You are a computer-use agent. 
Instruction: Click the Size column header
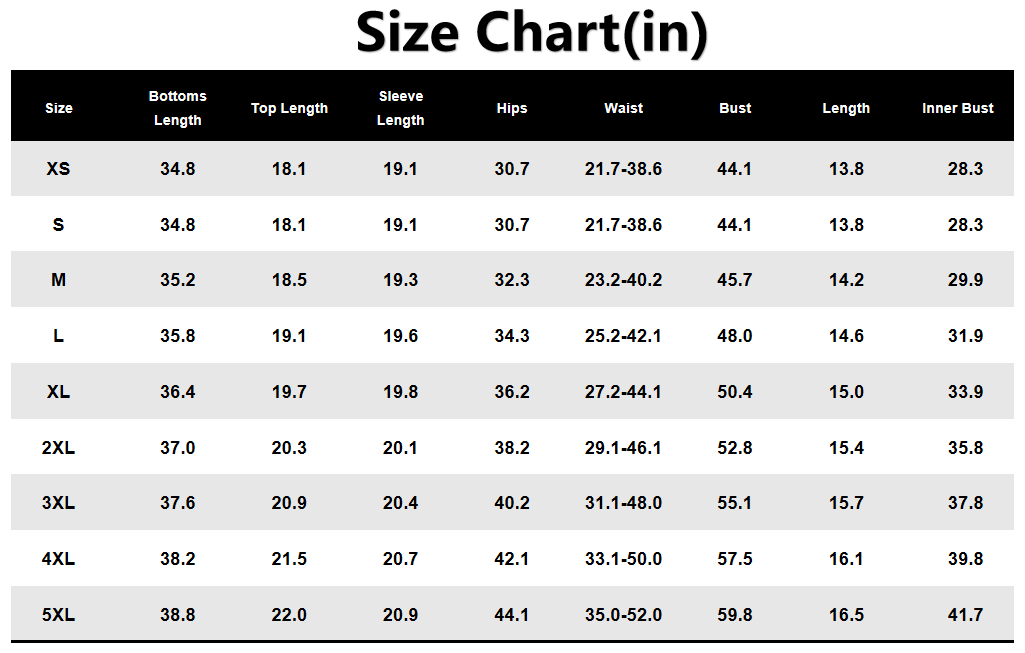[x=59, y=108]
